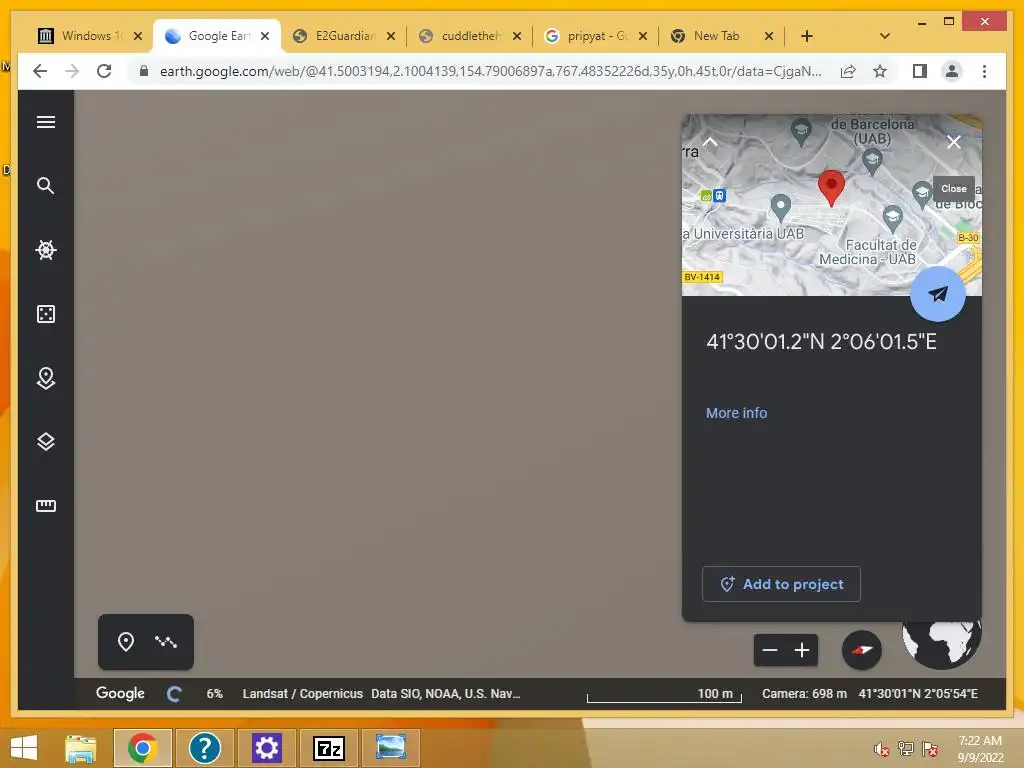Open the Windows Start button
Screen dimensions: 1024x768
(24, 748)
